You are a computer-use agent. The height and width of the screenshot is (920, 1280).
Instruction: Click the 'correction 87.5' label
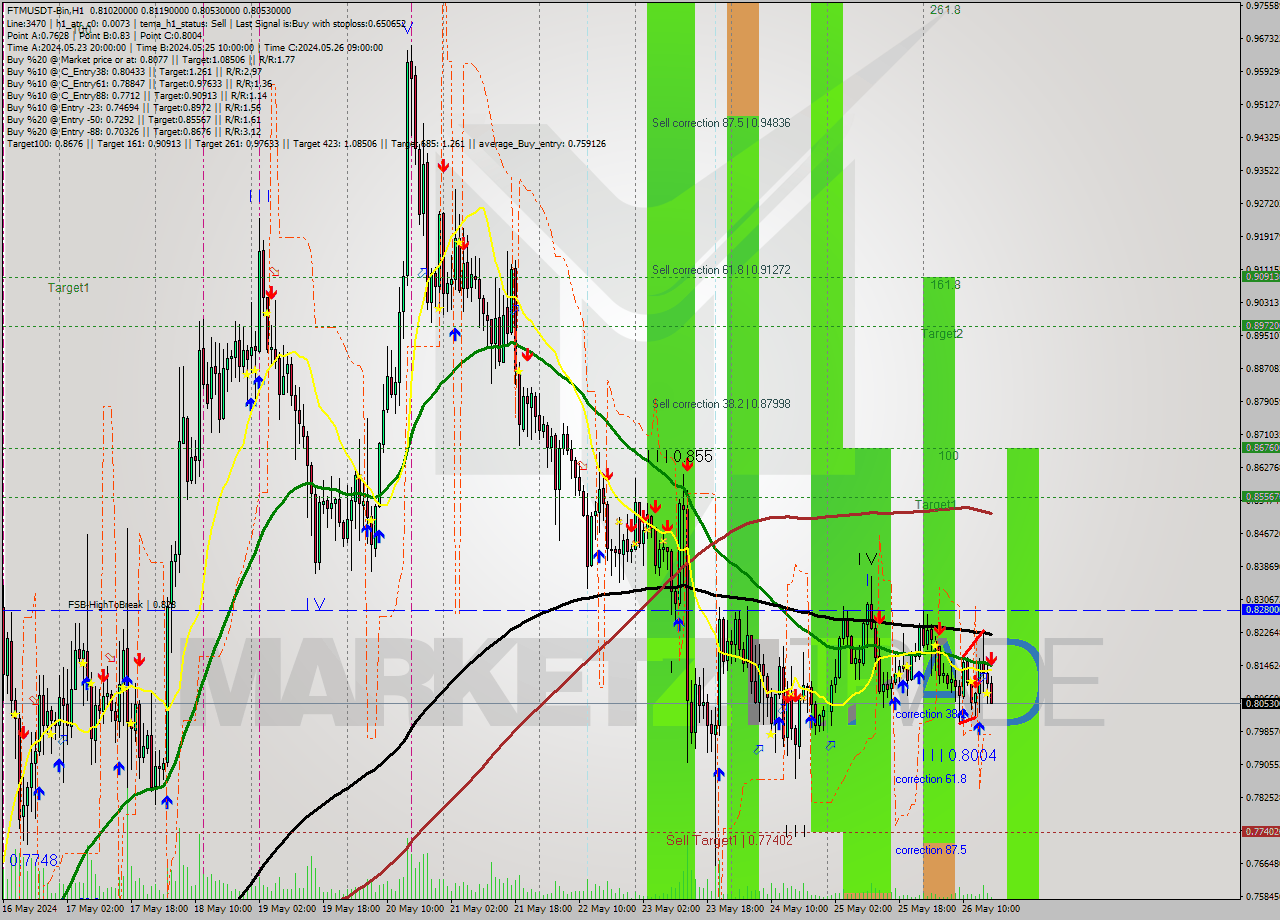click(931, 850)
